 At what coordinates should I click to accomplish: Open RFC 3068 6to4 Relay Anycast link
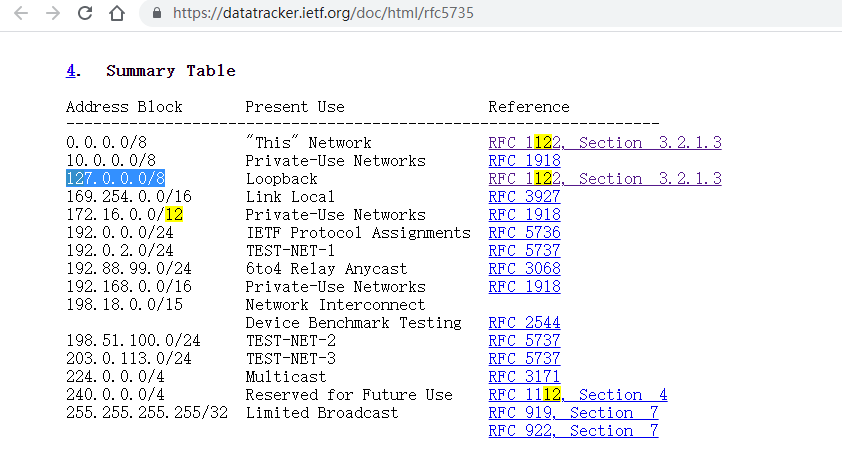click(x=524, y=268)
